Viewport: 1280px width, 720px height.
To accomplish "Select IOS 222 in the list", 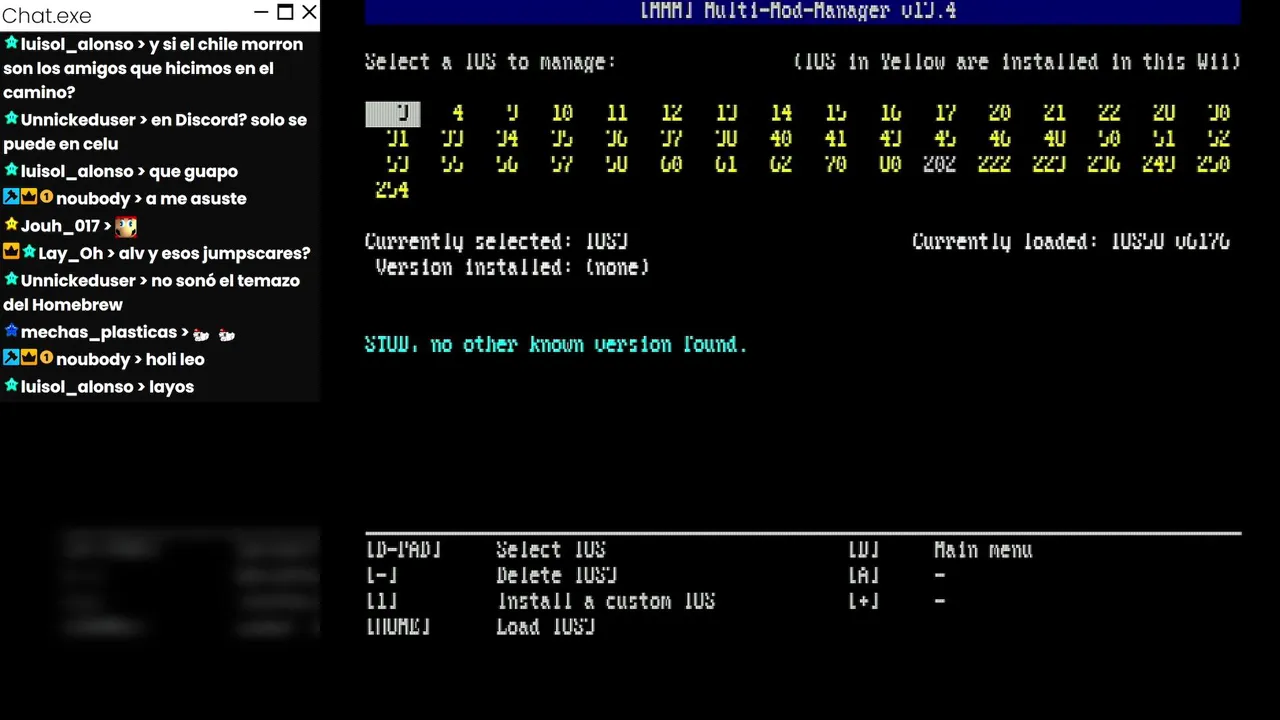I will 994,164.
